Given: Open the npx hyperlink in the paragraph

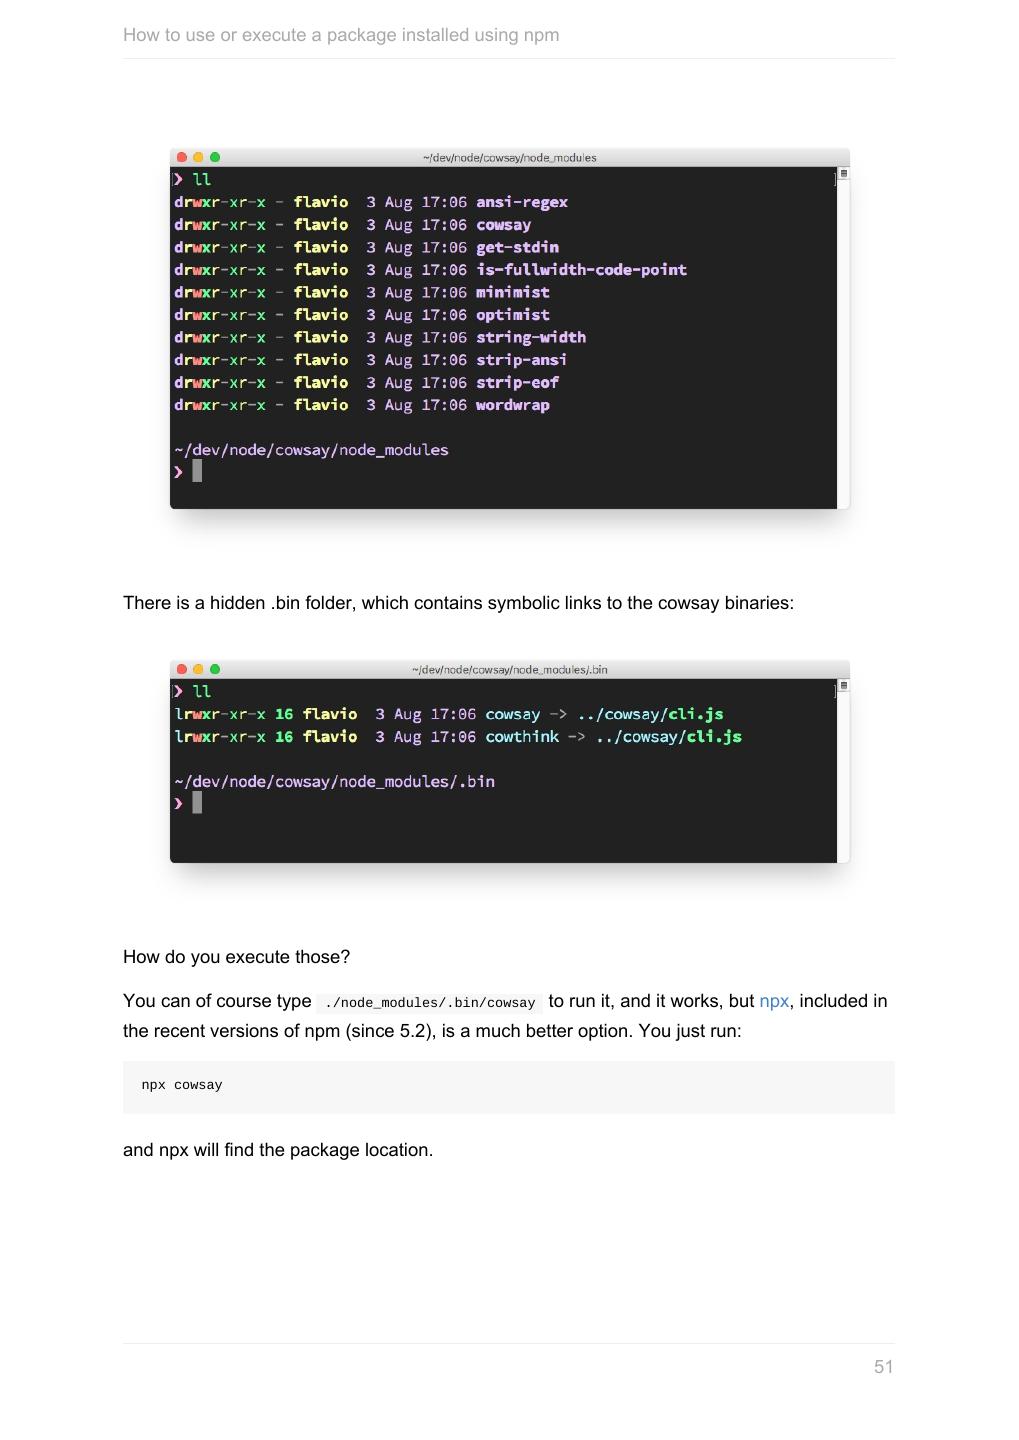Looking at the screenshot, I should (774, 1001).
